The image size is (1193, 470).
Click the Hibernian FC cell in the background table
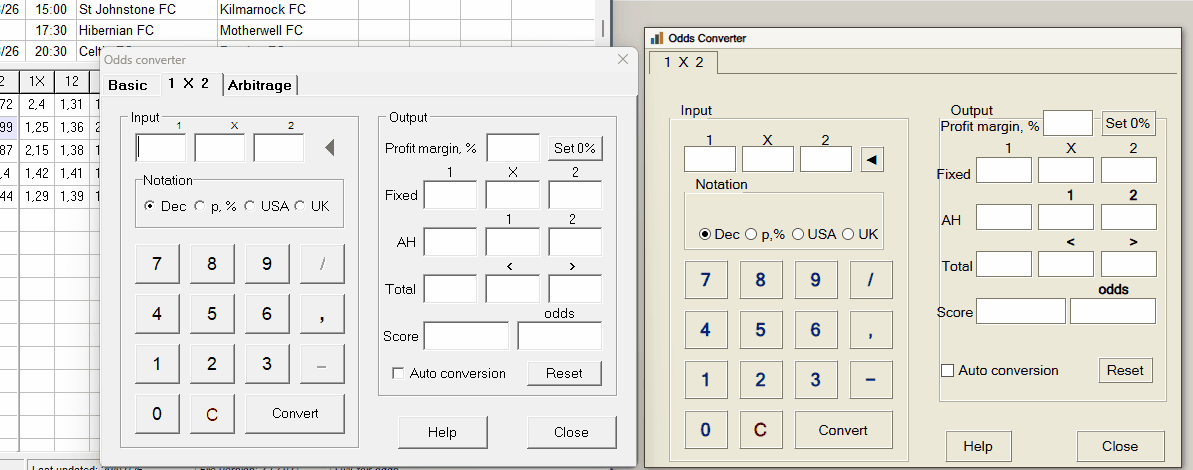coord(145,30)
